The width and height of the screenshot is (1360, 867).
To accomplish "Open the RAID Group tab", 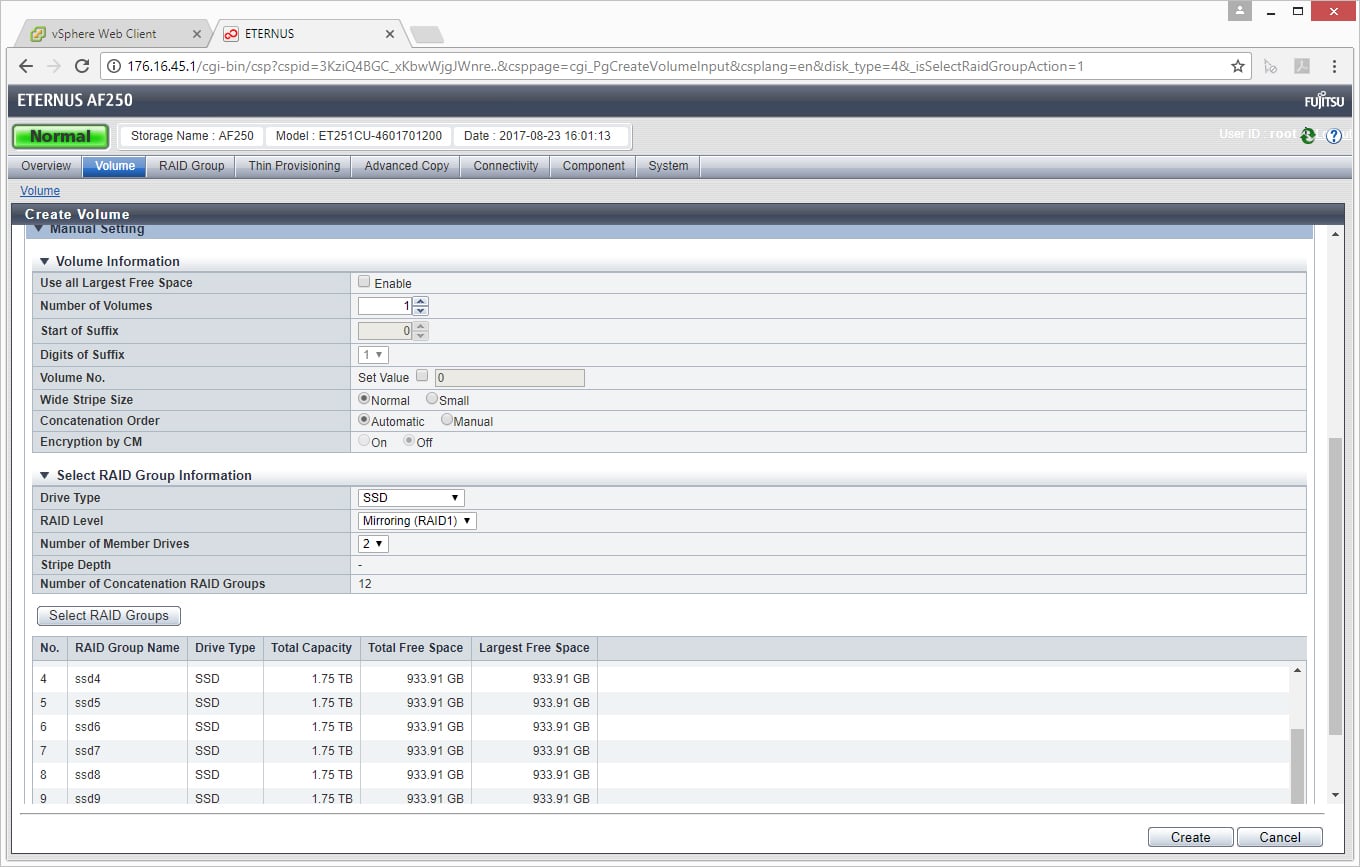I will tap(191, 166).
